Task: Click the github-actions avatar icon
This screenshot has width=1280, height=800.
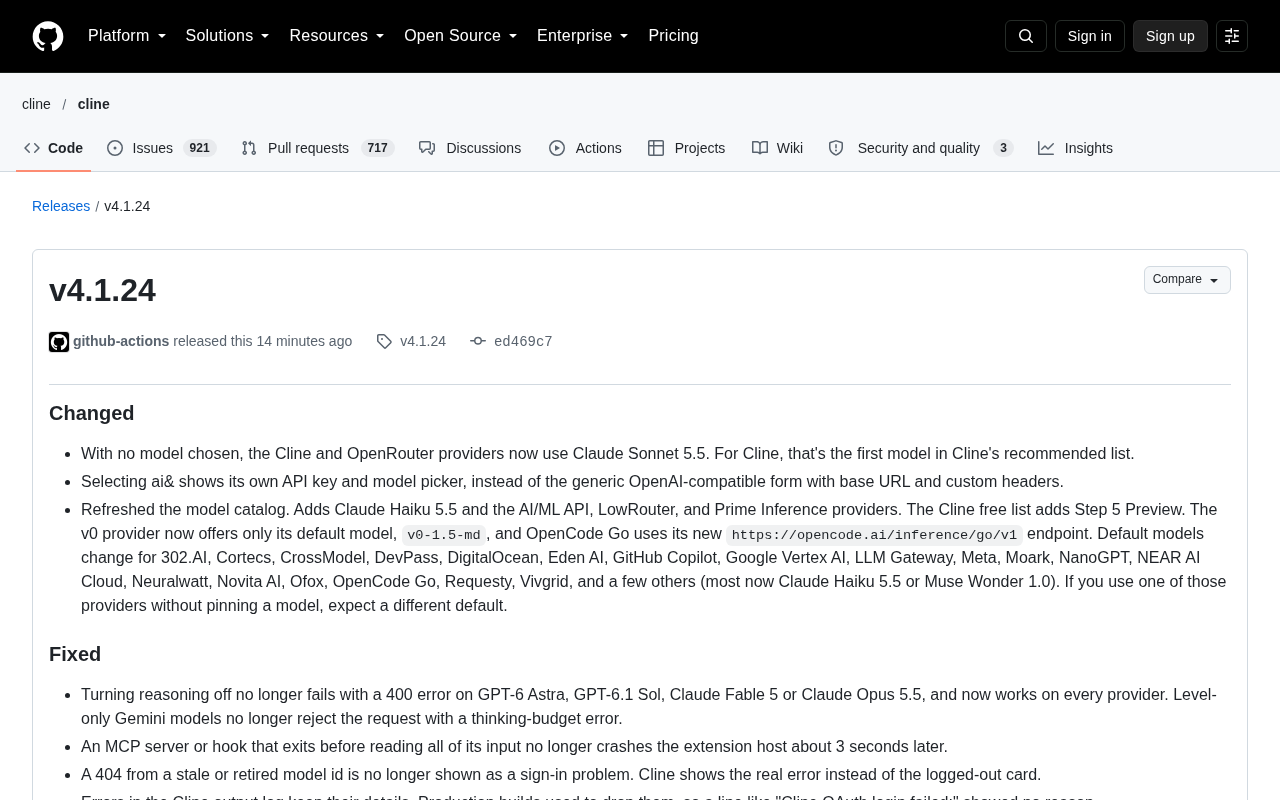Action: pyautogui.click(x=59, y=342)
